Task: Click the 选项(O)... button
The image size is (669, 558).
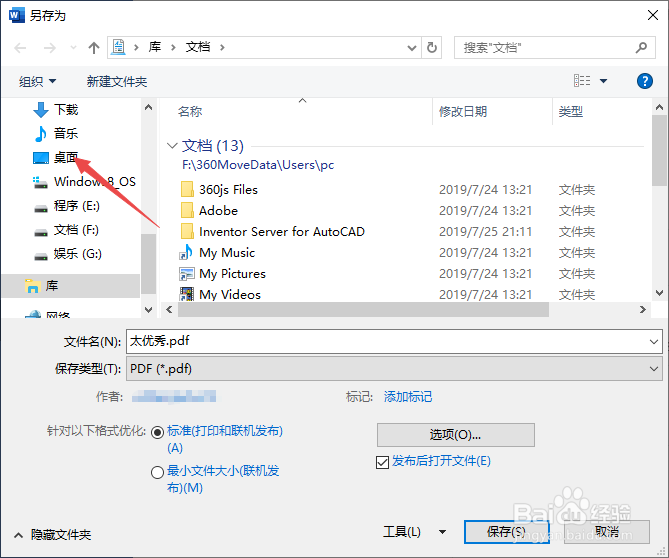Action: pos(456,435)
